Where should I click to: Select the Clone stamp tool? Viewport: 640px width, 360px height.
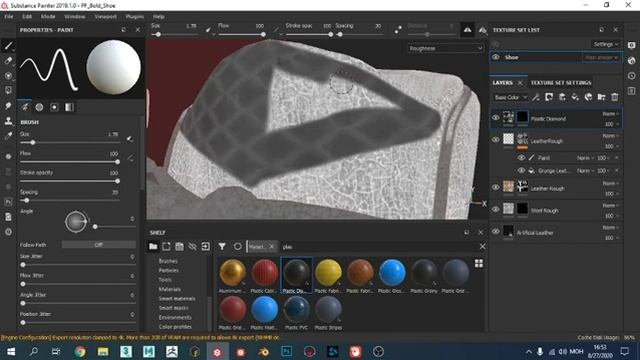8,121
